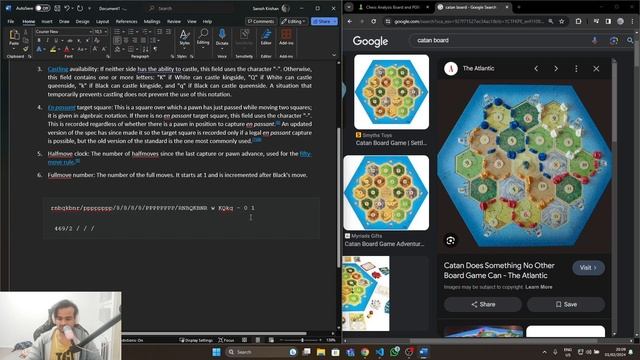
Task: Open the References ribbon tab
Action: tap(127, 21)
